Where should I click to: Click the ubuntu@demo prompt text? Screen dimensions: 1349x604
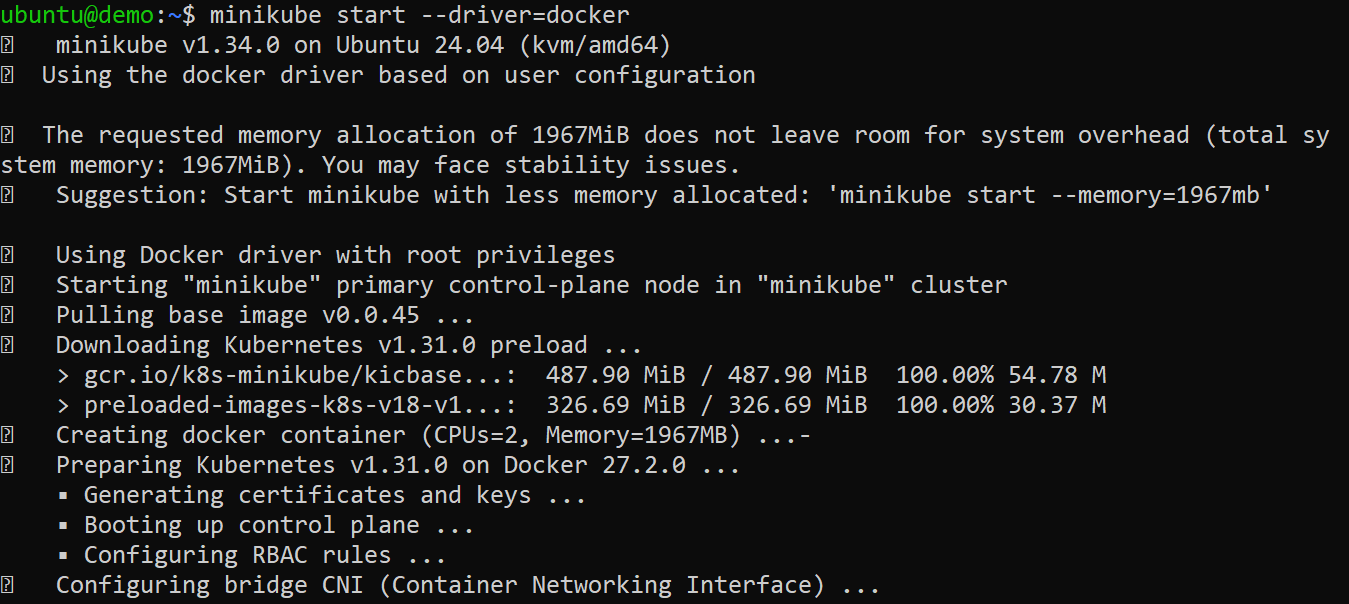point(77,15)
